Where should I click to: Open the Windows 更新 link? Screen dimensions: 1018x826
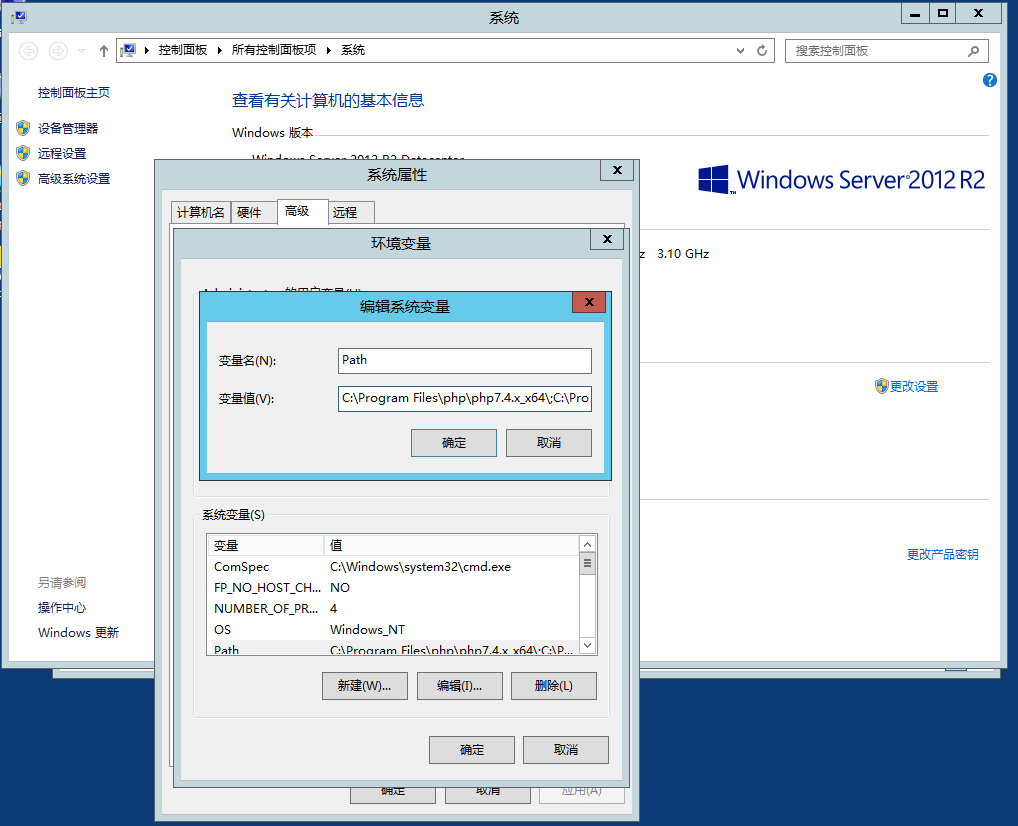pos(79,632)
